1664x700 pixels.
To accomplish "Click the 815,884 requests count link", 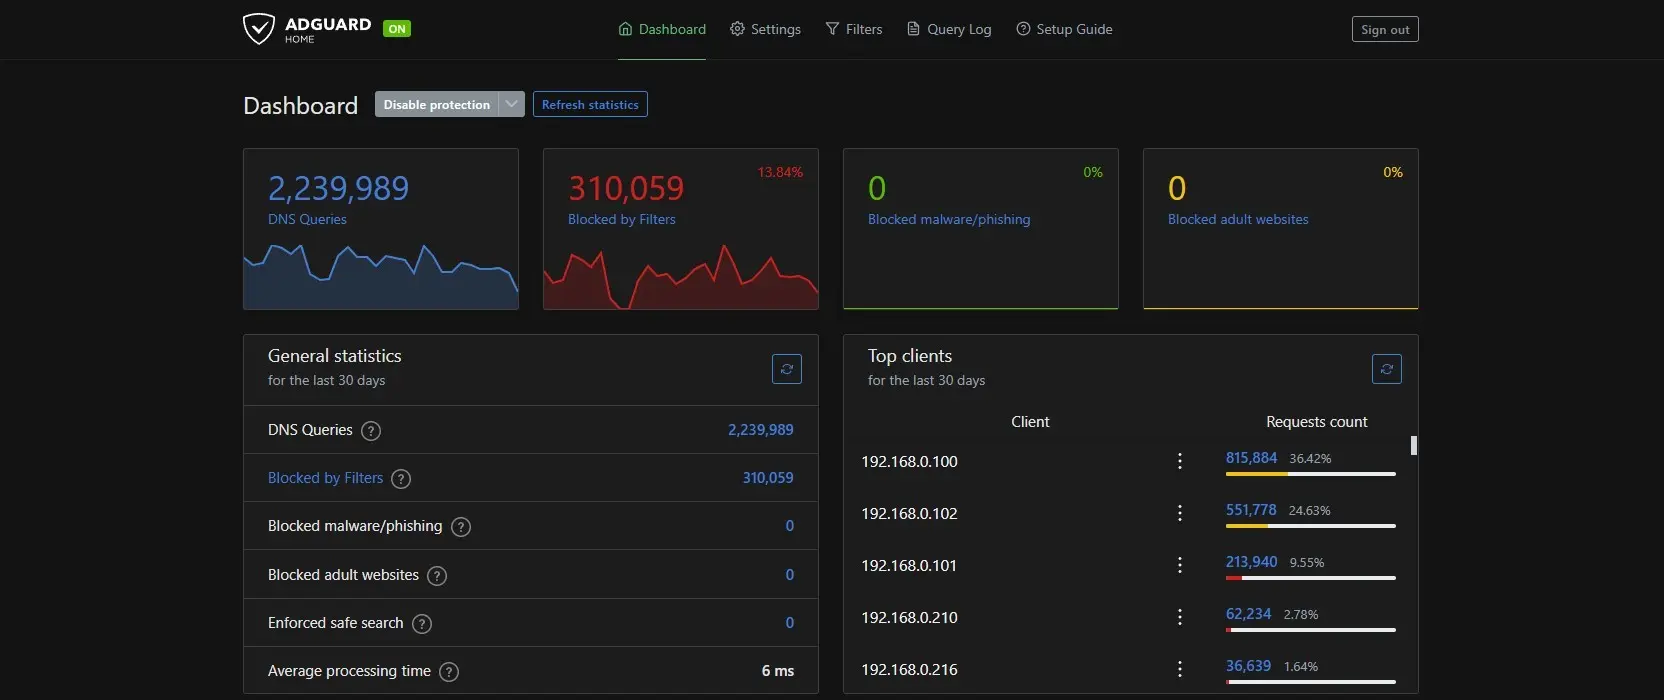I will coord(1251,458).
